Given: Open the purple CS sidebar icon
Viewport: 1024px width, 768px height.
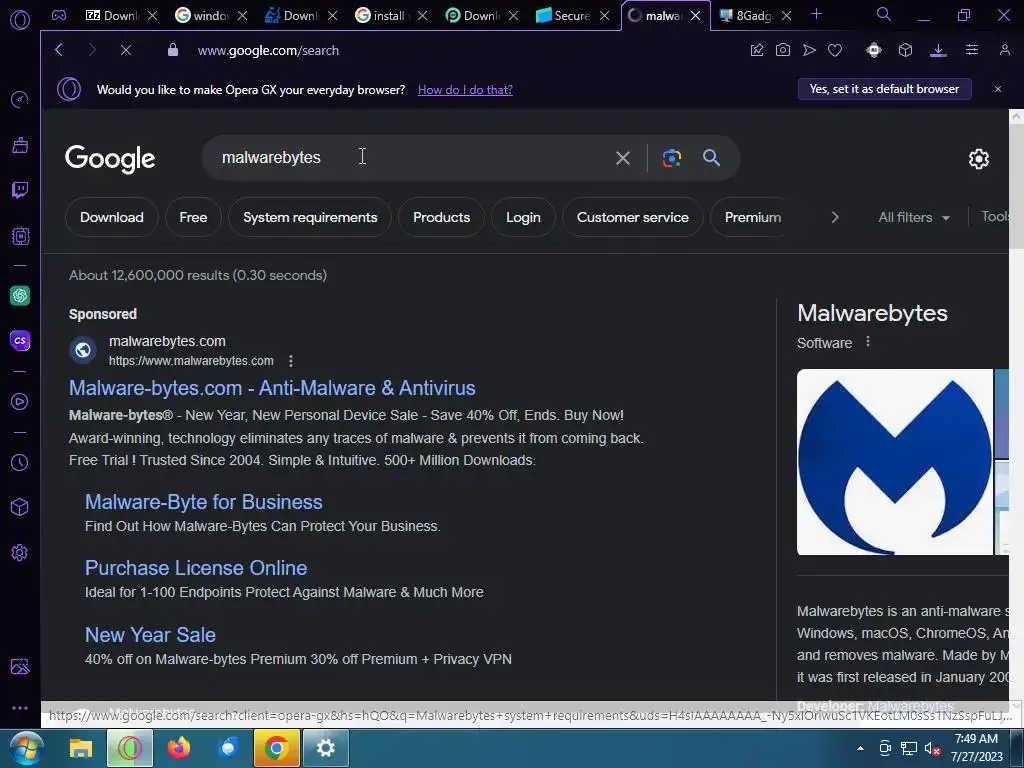Looking at the screenshot, I should pyautogui.click(x=20, y=340).
